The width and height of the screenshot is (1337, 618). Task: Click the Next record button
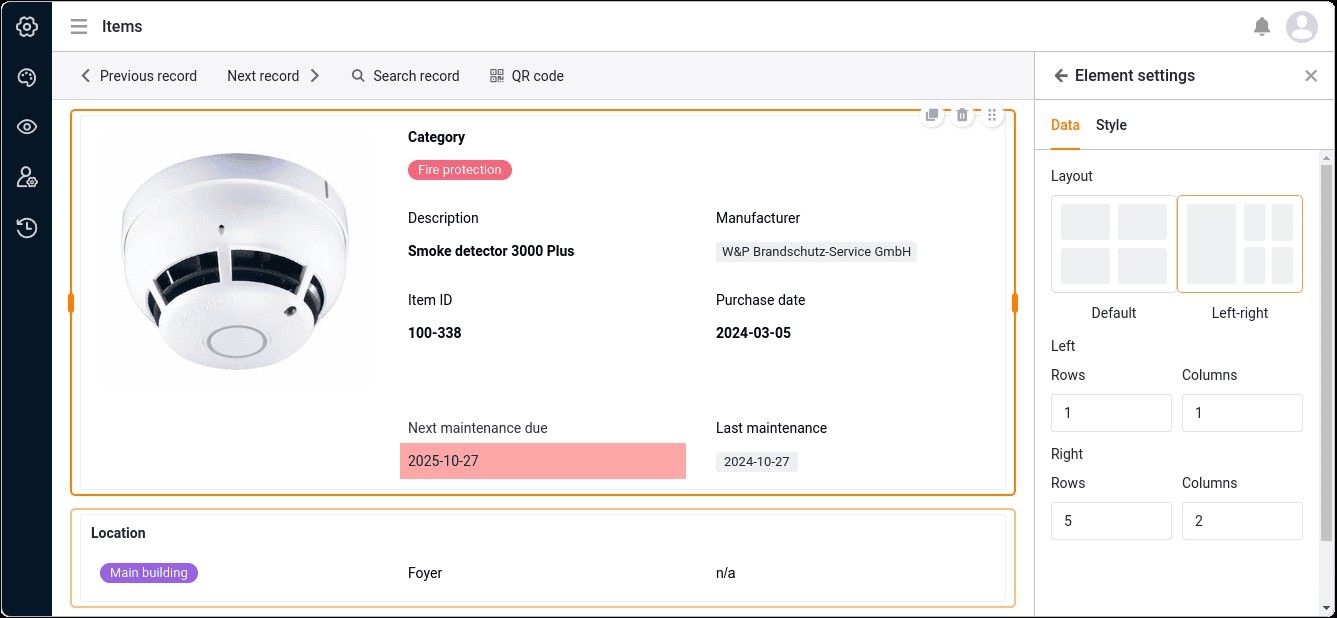click(x=273, y=76)
